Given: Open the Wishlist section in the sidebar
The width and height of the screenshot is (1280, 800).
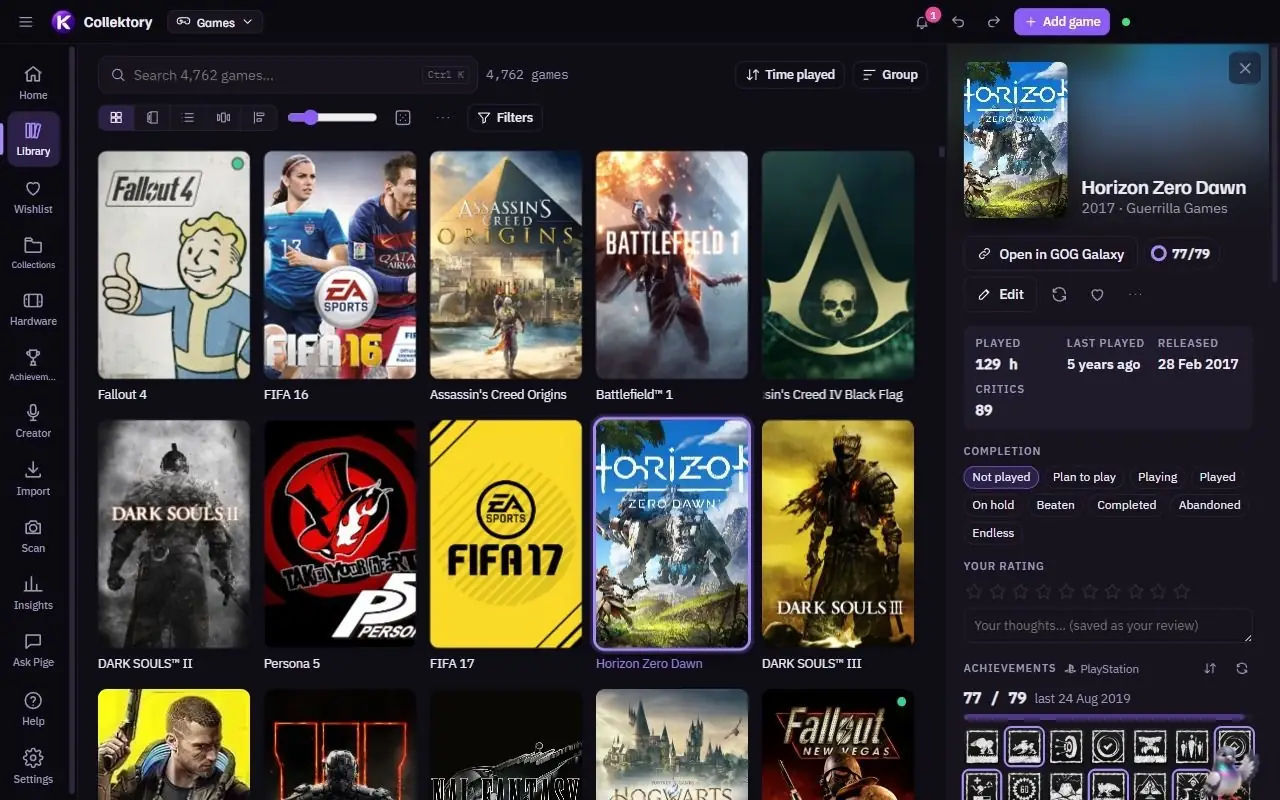Looking at the screenshot, I should pyautogui.click(x=33, y=197).
